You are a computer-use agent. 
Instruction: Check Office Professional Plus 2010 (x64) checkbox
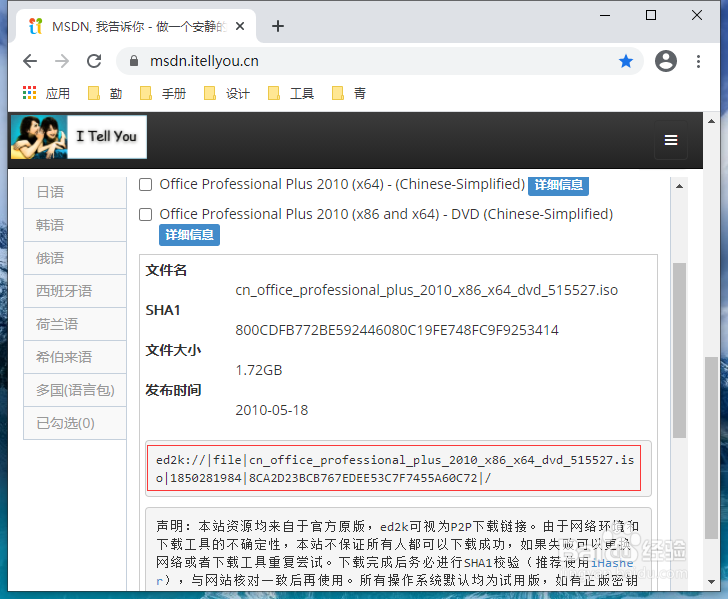146,185
